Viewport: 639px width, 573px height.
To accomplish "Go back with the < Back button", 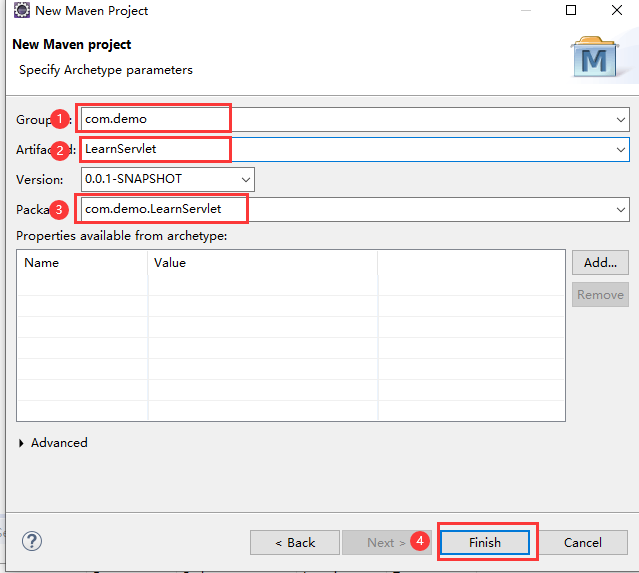I will 295,542.
